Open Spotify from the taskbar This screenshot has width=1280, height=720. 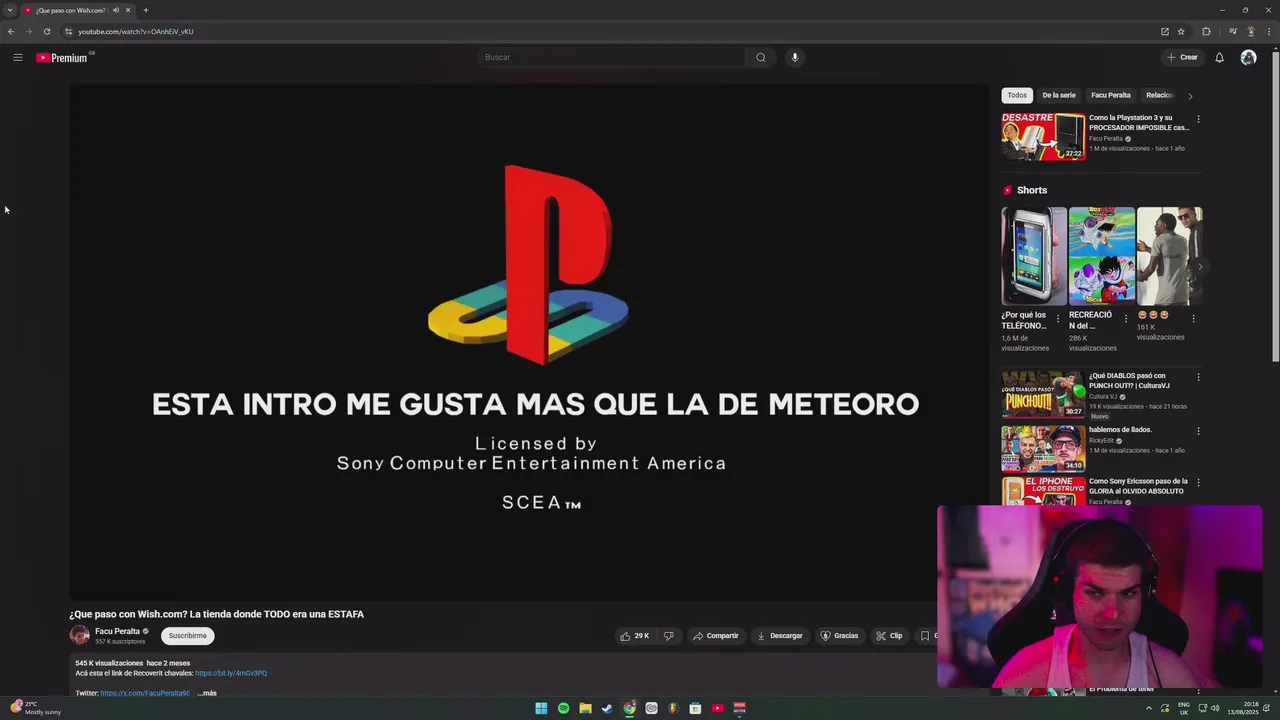(x=563, y=708)
